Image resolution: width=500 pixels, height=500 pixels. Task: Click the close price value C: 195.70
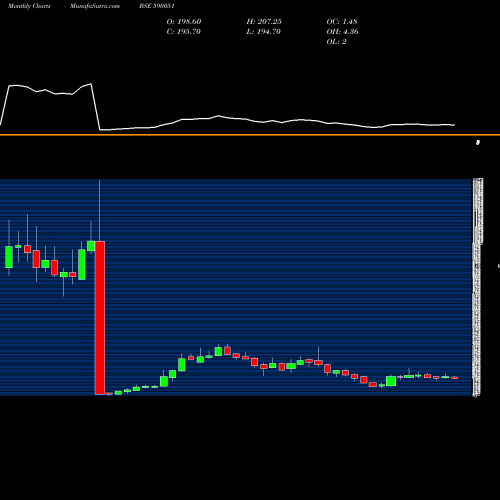[x=183, y=32]
